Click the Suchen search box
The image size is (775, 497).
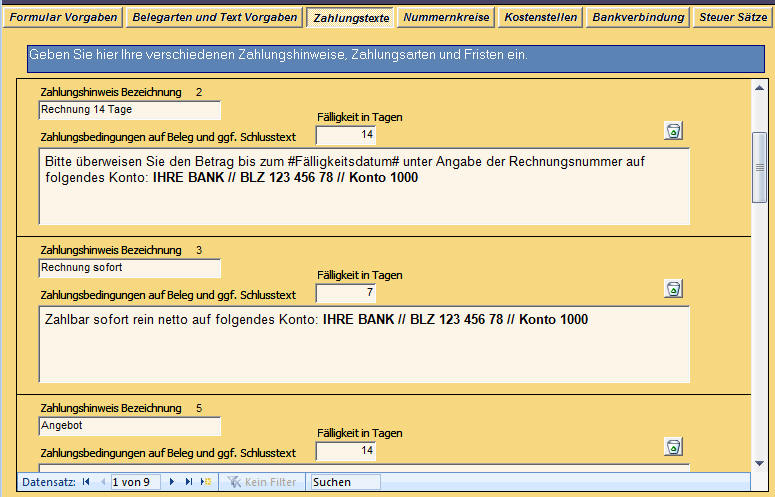point(345,482)
